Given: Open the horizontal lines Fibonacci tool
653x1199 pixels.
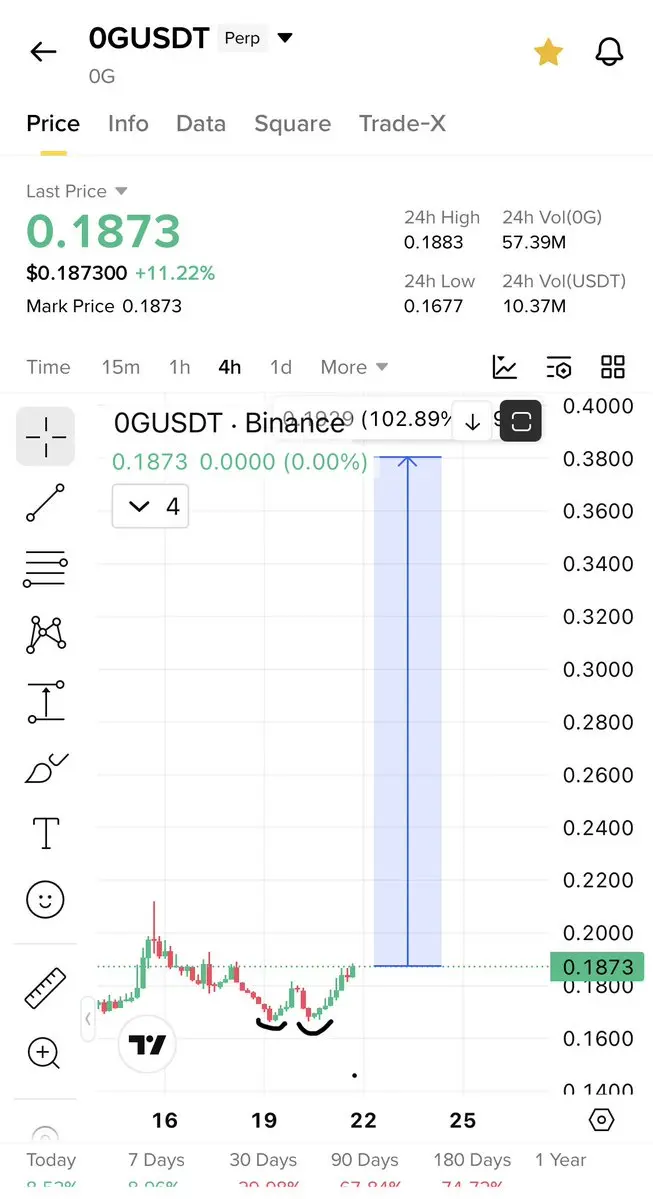Looking at the screenshot, I should [46, 569].
